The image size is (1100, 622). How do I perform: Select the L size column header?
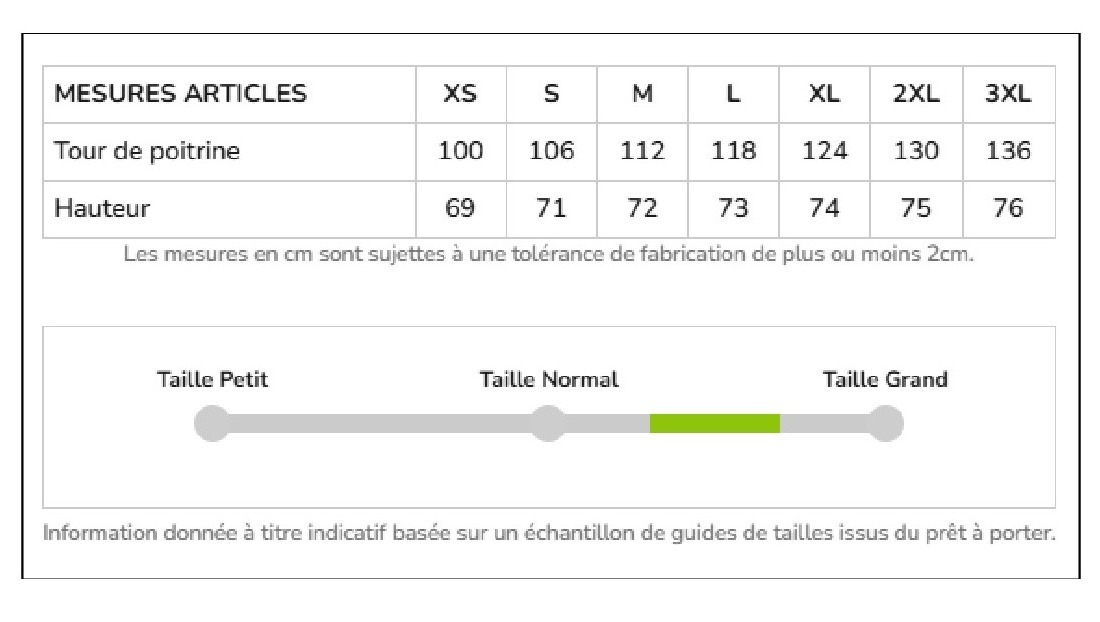pyautogui.click(x=733, y=94)
